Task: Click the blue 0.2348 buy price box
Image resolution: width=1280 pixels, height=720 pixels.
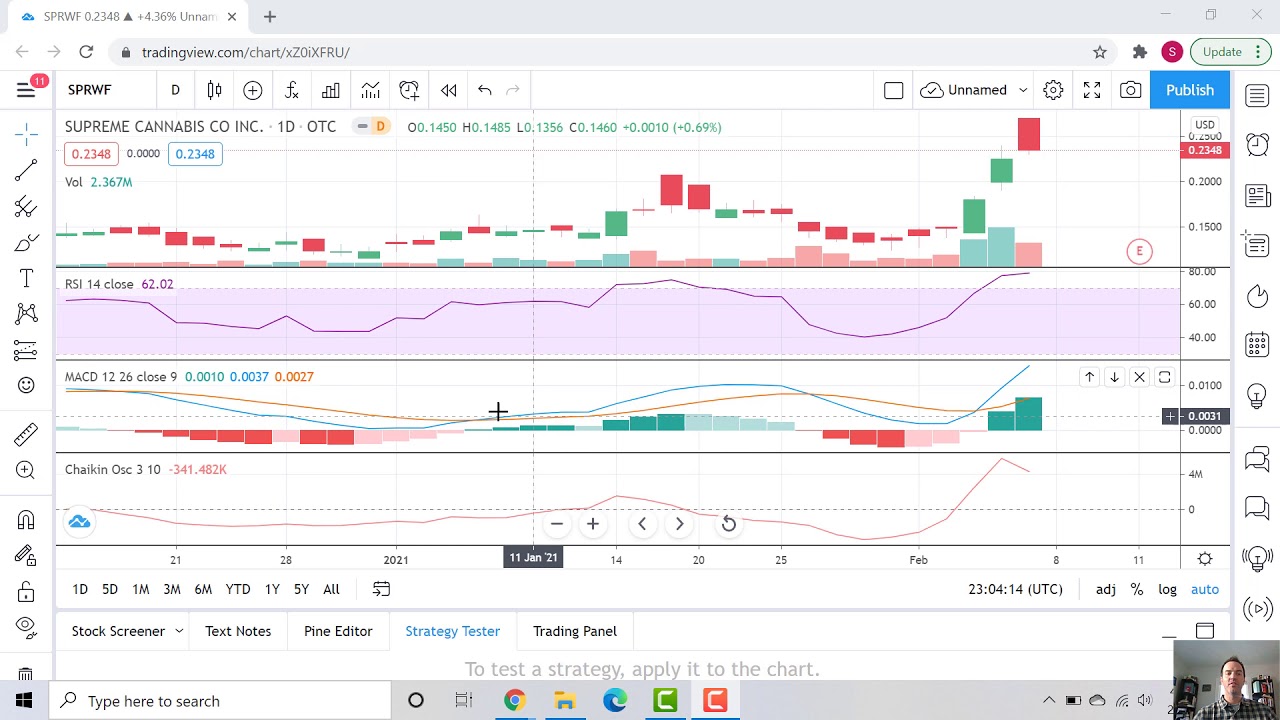Action: [x=195, y=154]
